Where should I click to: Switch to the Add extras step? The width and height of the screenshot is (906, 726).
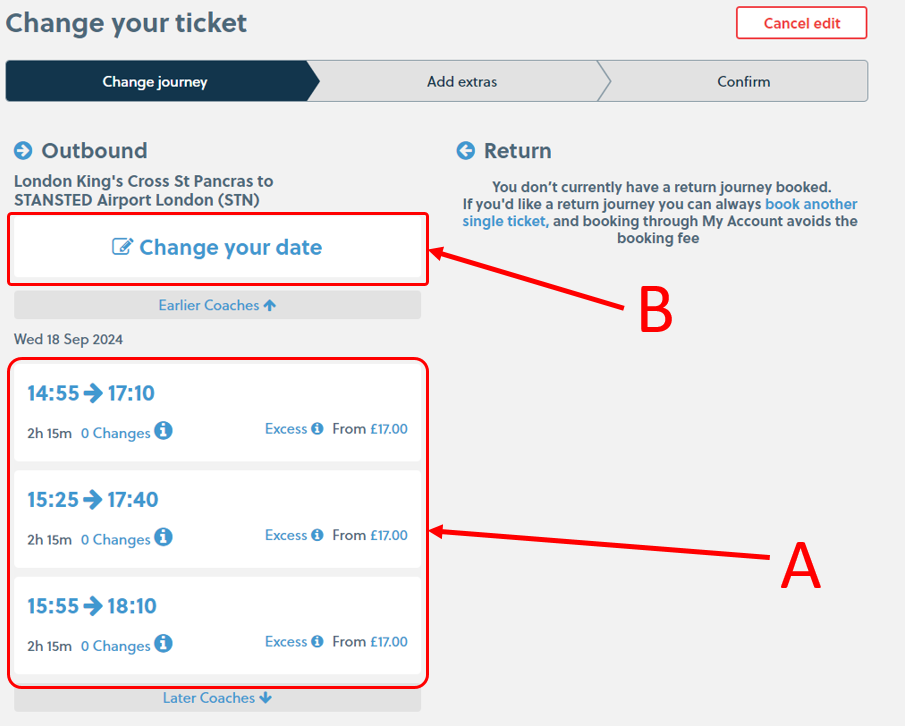click(x=460, y=81)
